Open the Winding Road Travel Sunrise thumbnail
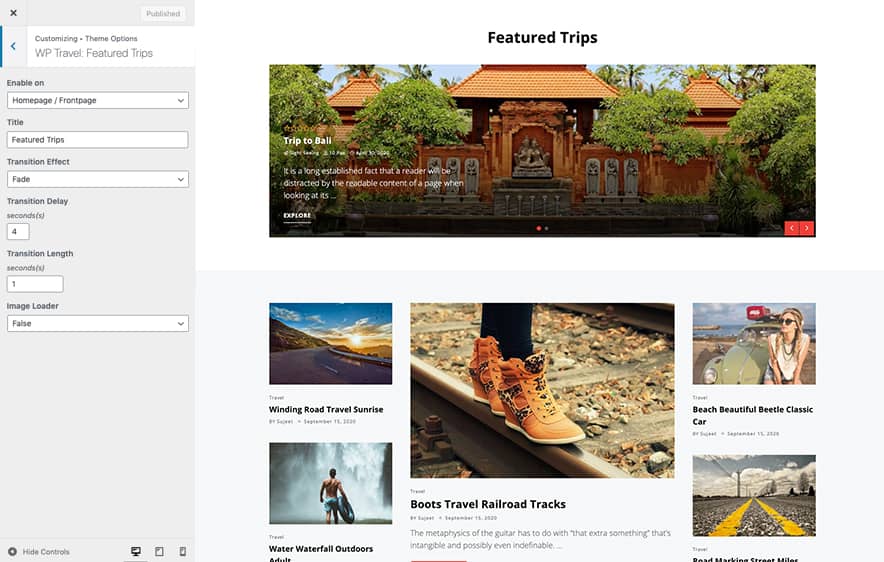Image resolution: width=884 pixels, height=562 pixels. 330,344
